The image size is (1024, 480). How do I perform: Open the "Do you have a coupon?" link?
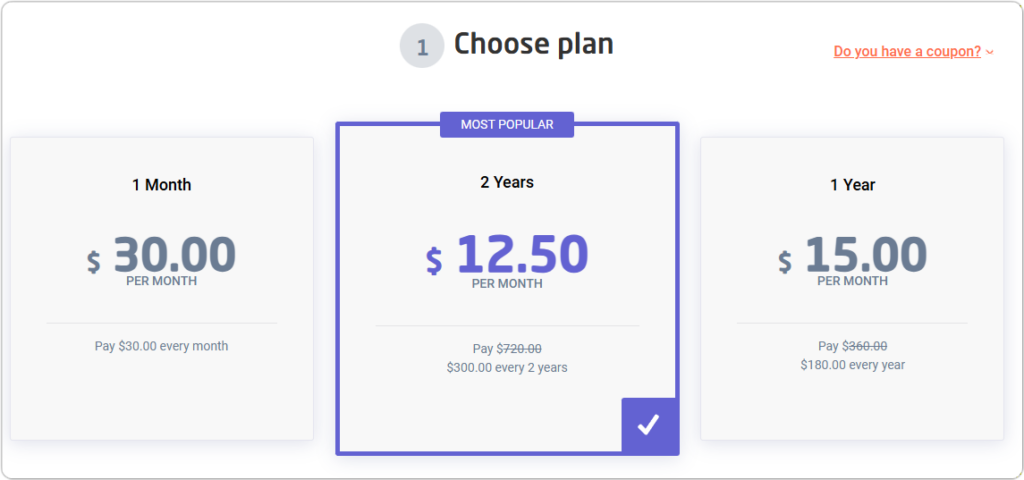(907, 51)
